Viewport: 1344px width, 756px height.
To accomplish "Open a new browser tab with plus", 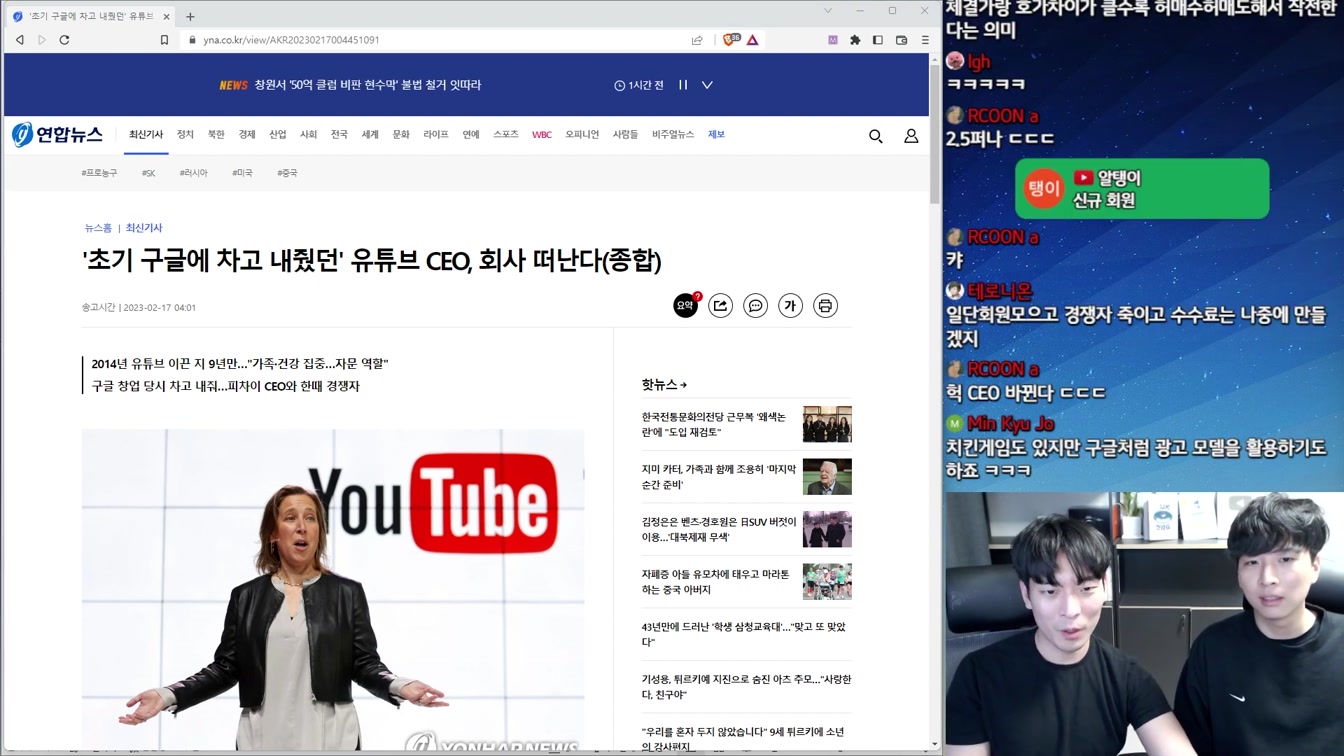I will click(x=190, y=16).
